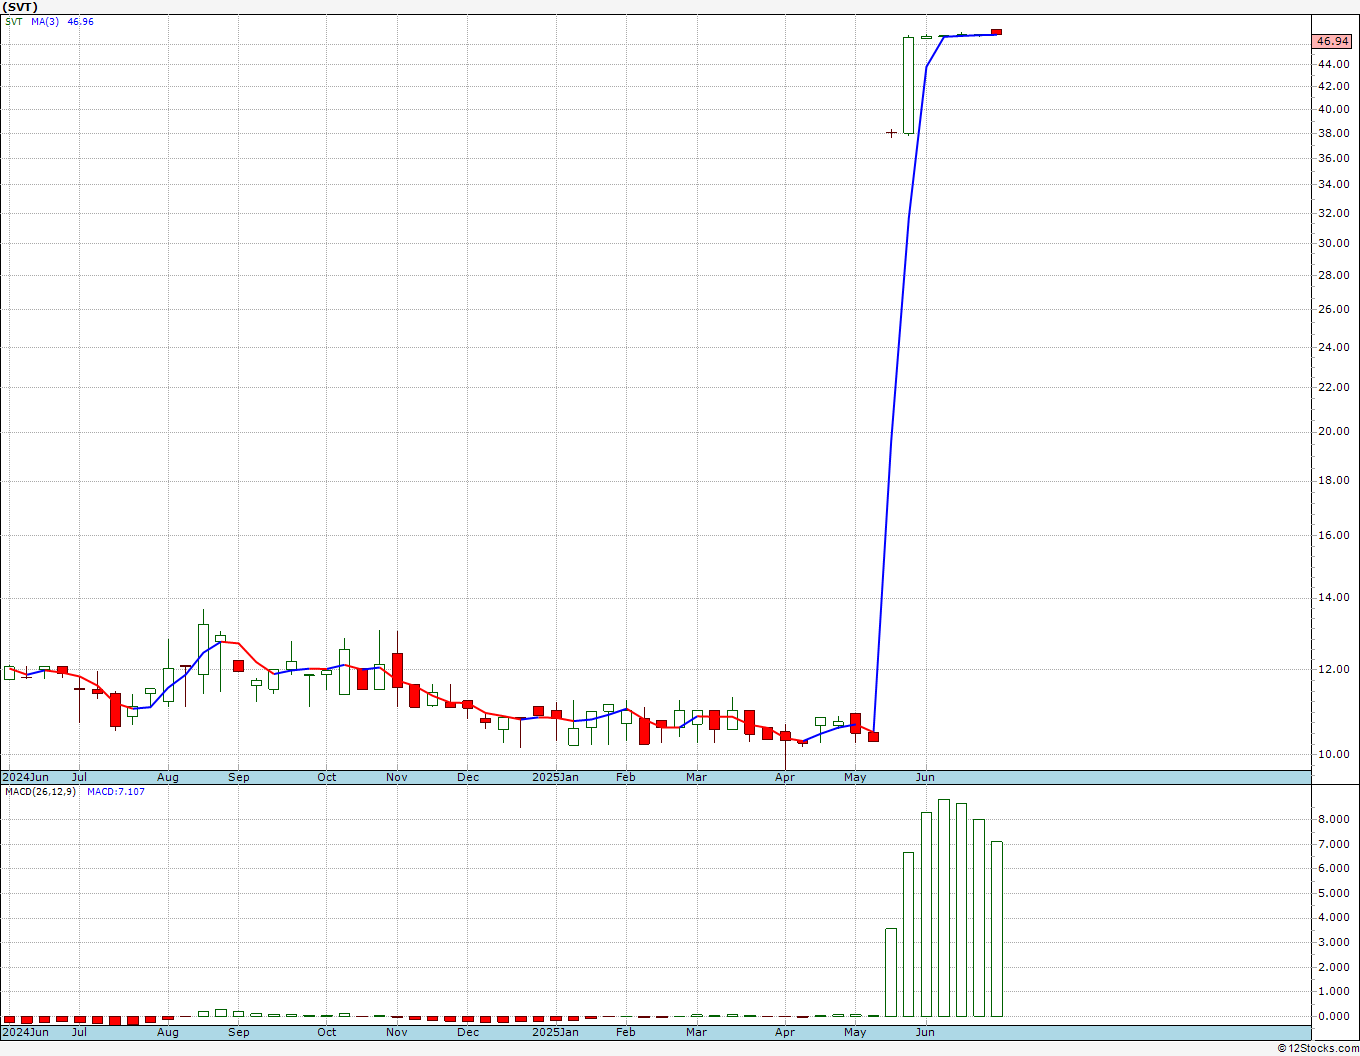Click the 2.000 MACD axis label
Screen dimensions: 1360x1056
point(1334,967)
